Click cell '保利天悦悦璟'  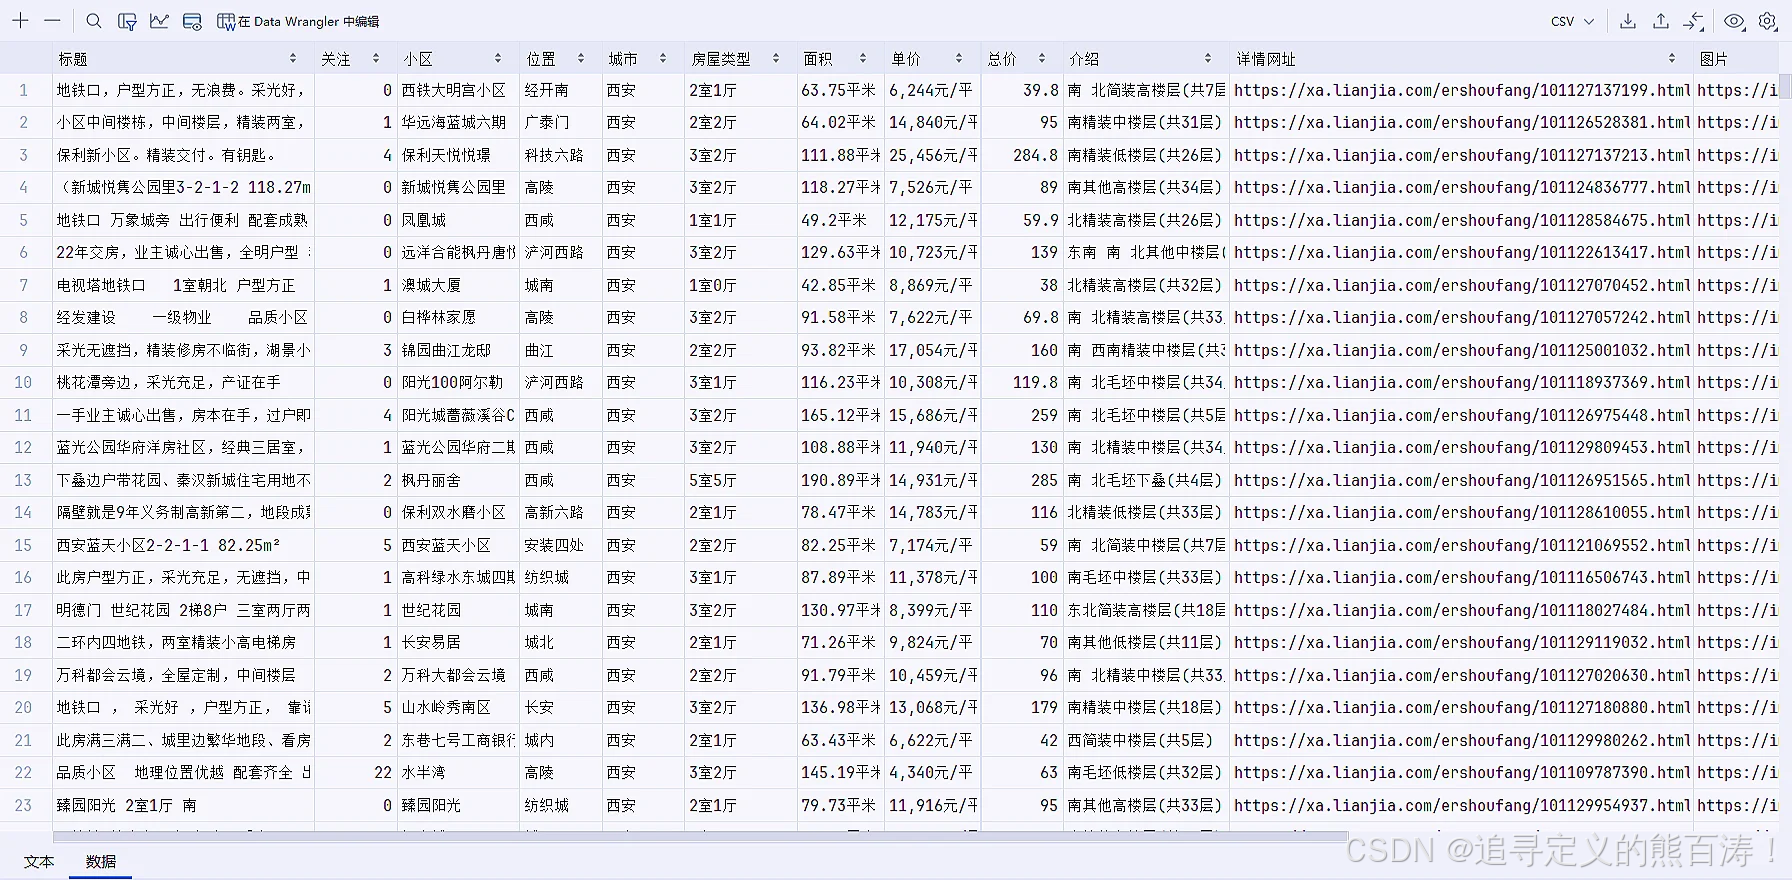click(446, 155)
